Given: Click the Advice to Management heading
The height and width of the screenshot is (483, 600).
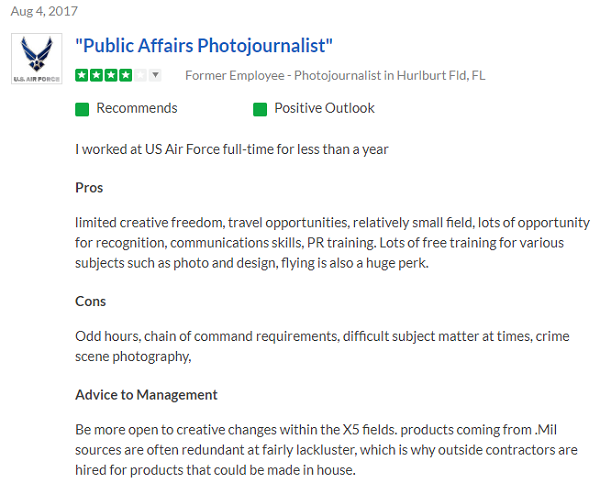Looking at the screenshot, I should [146, 395].
